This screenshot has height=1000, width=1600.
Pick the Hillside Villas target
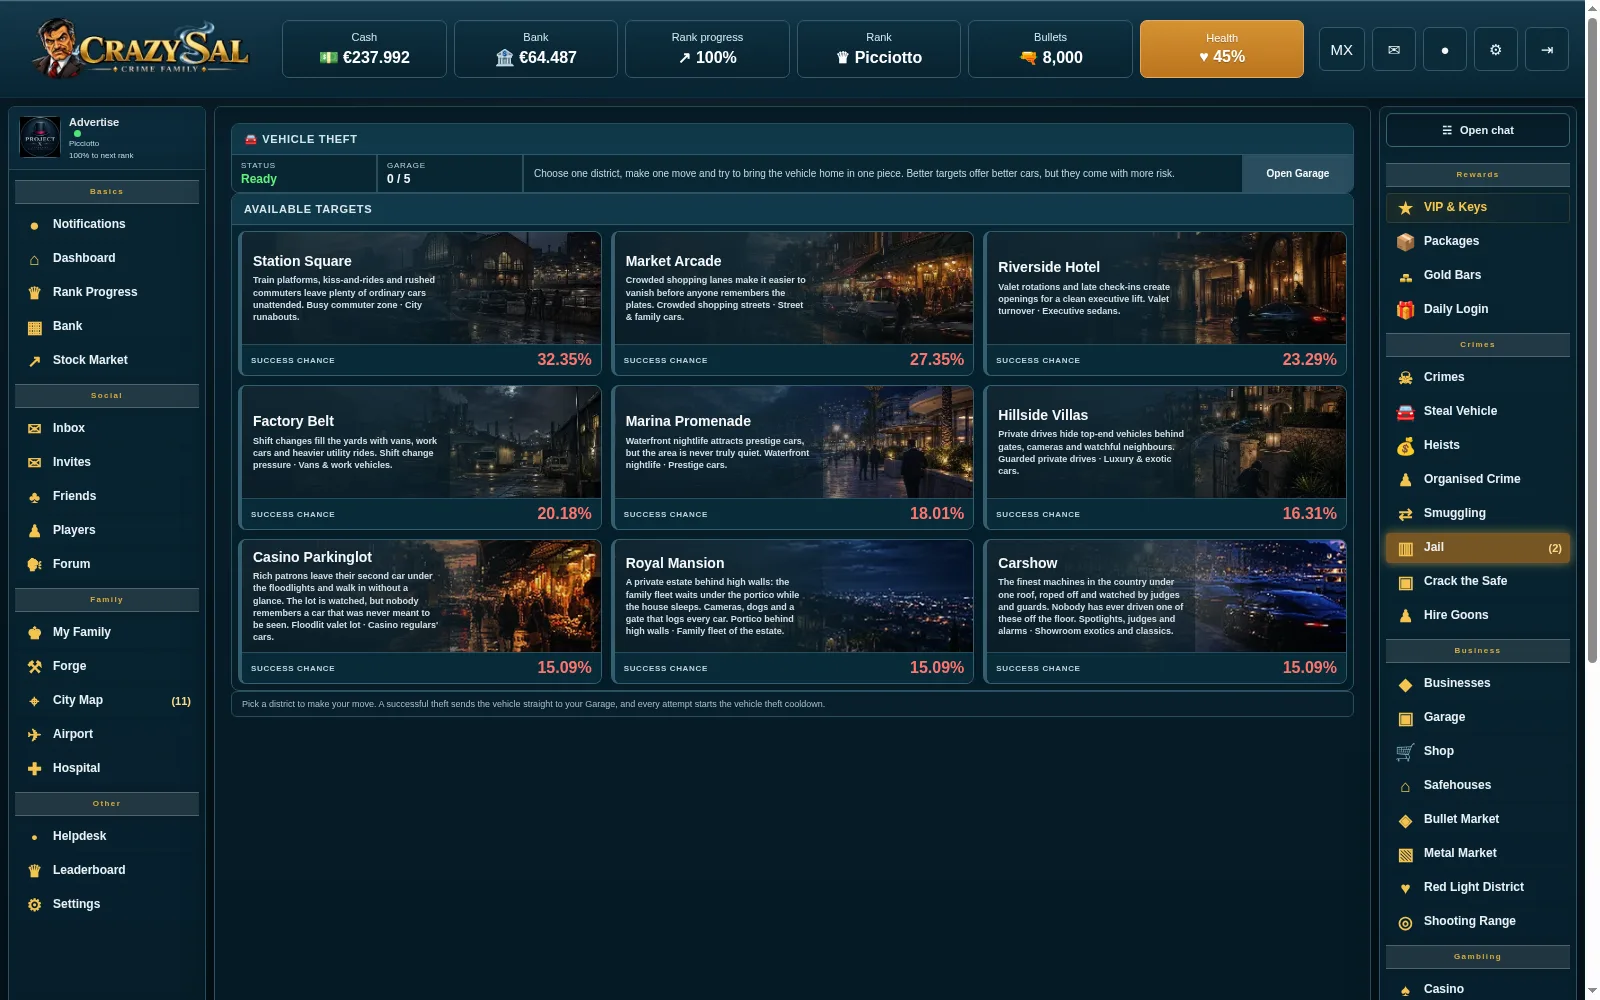[1165, 458]
